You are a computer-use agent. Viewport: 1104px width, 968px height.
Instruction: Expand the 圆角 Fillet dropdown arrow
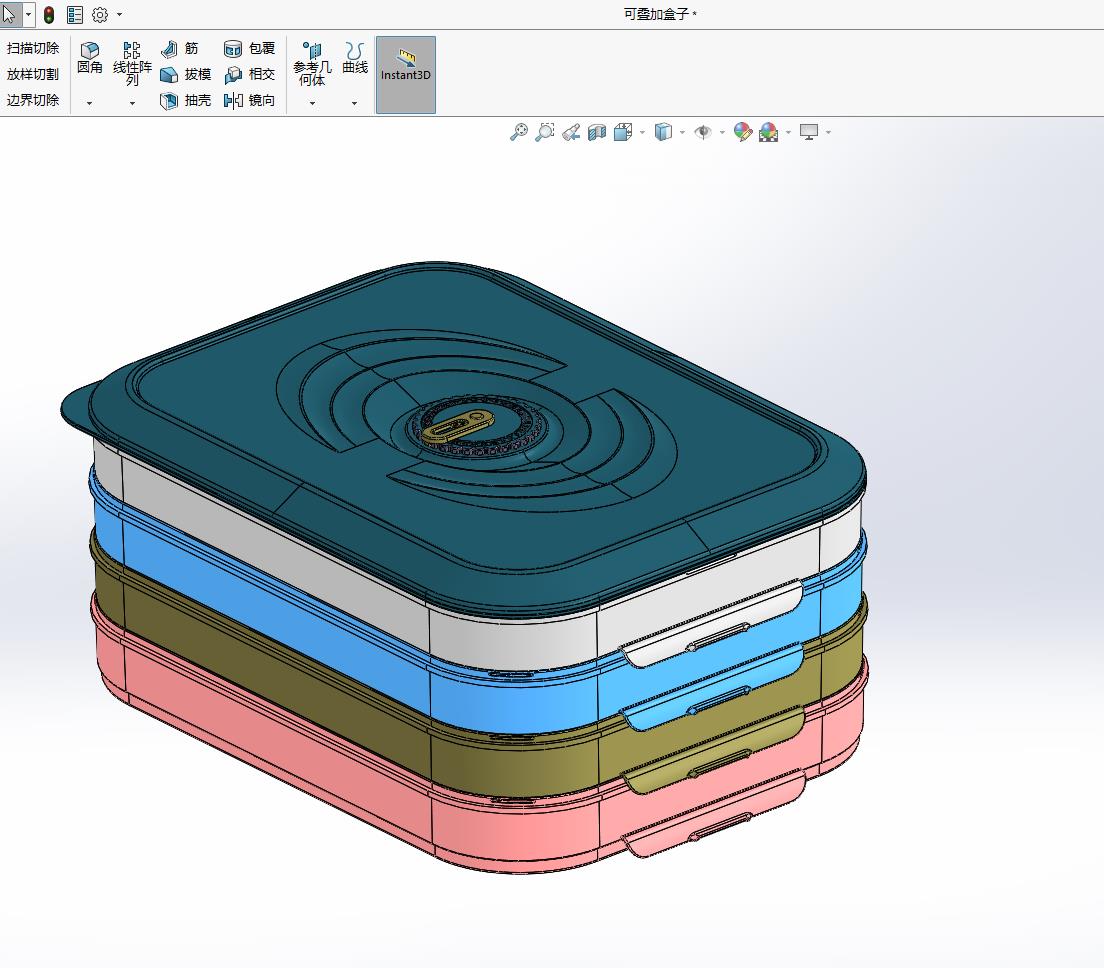(x=89, y=103)
